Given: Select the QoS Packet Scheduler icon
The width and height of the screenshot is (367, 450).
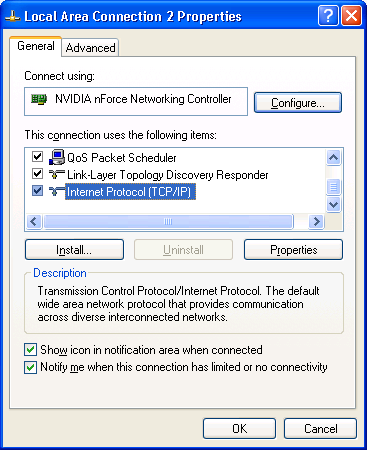Looking at the screenshot, I should tap(57, 157).
